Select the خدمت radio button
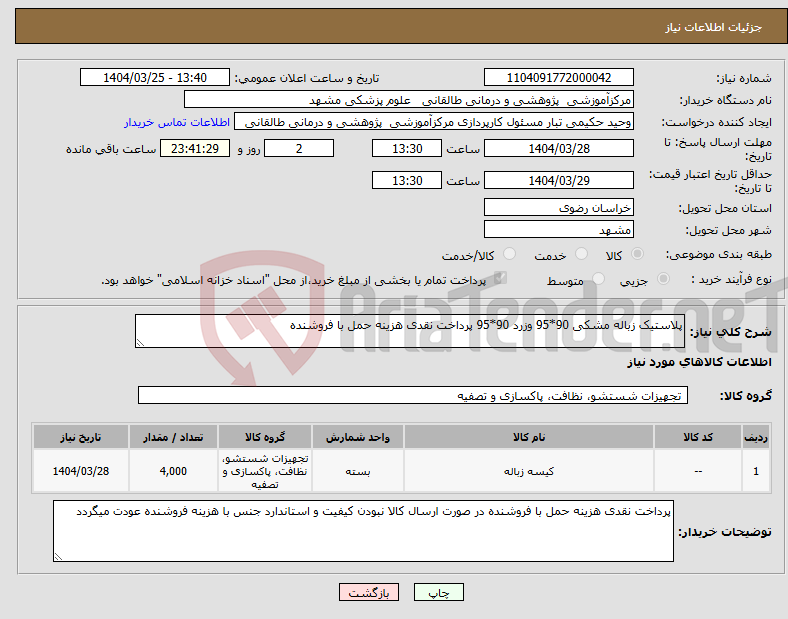 click(581, 254)
